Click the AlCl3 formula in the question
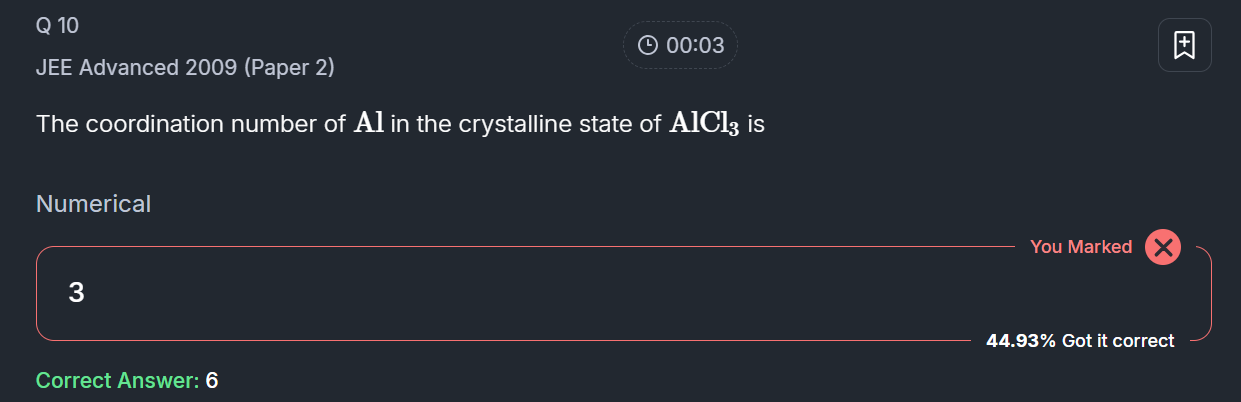 click(x=704, y=125)
